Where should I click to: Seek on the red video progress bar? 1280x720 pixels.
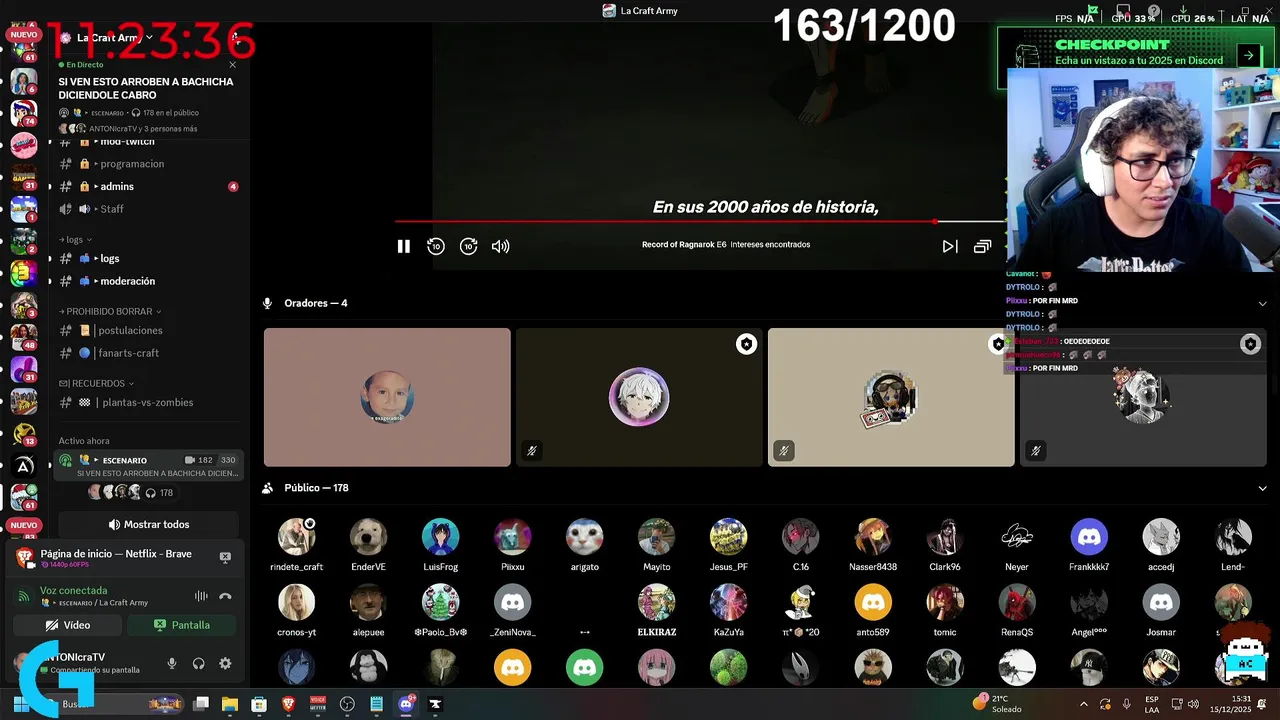point(700,221)
